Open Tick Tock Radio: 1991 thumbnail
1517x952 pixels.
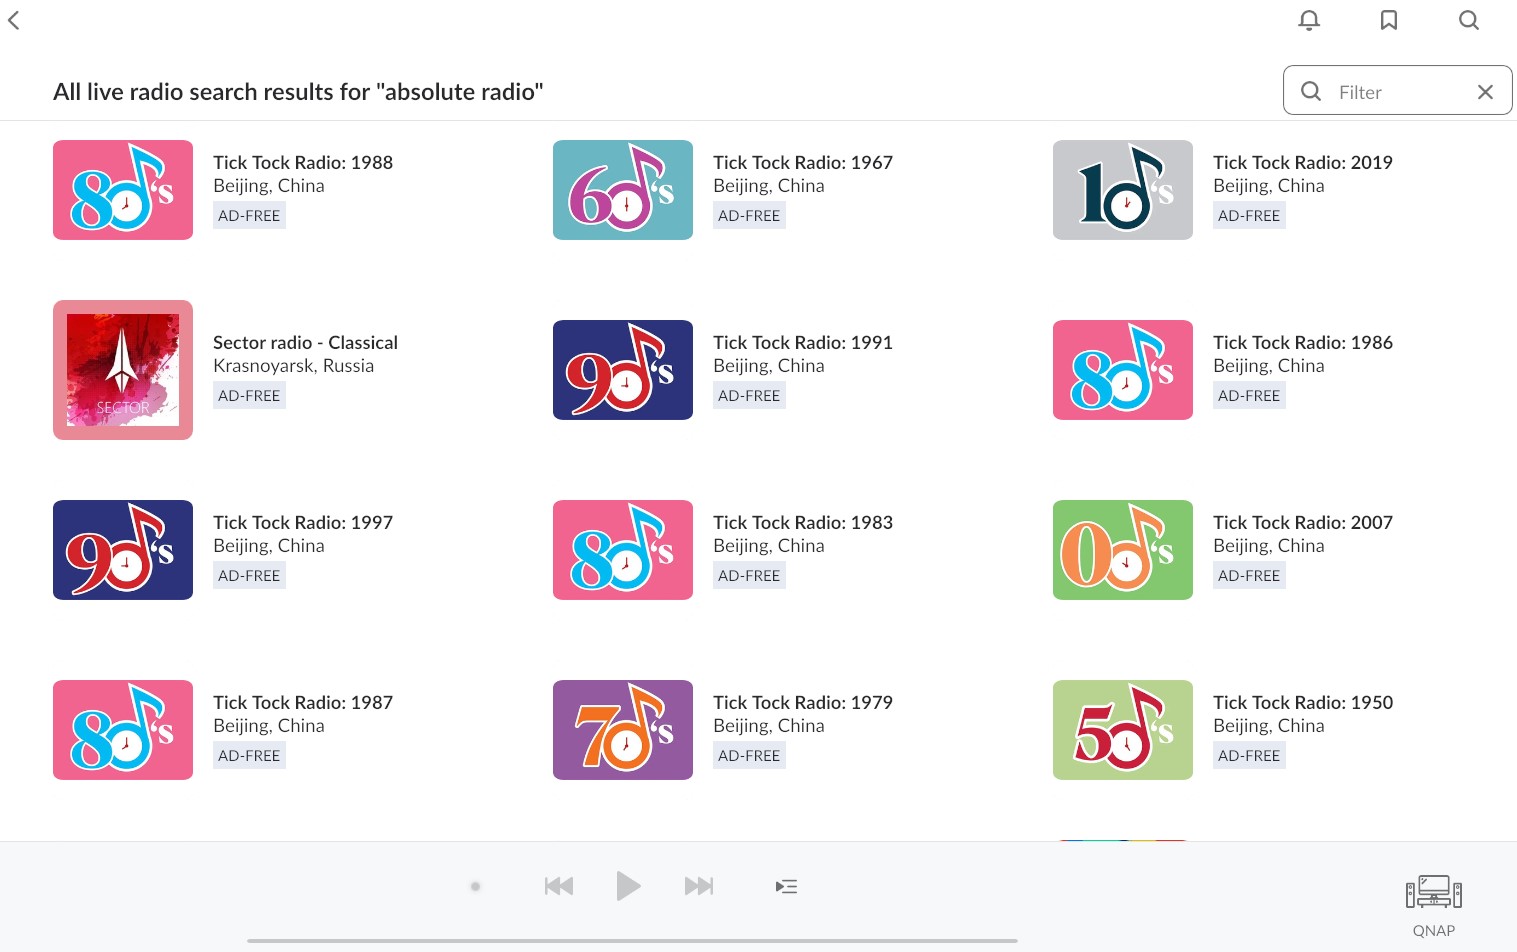click(x=623, y=370)
